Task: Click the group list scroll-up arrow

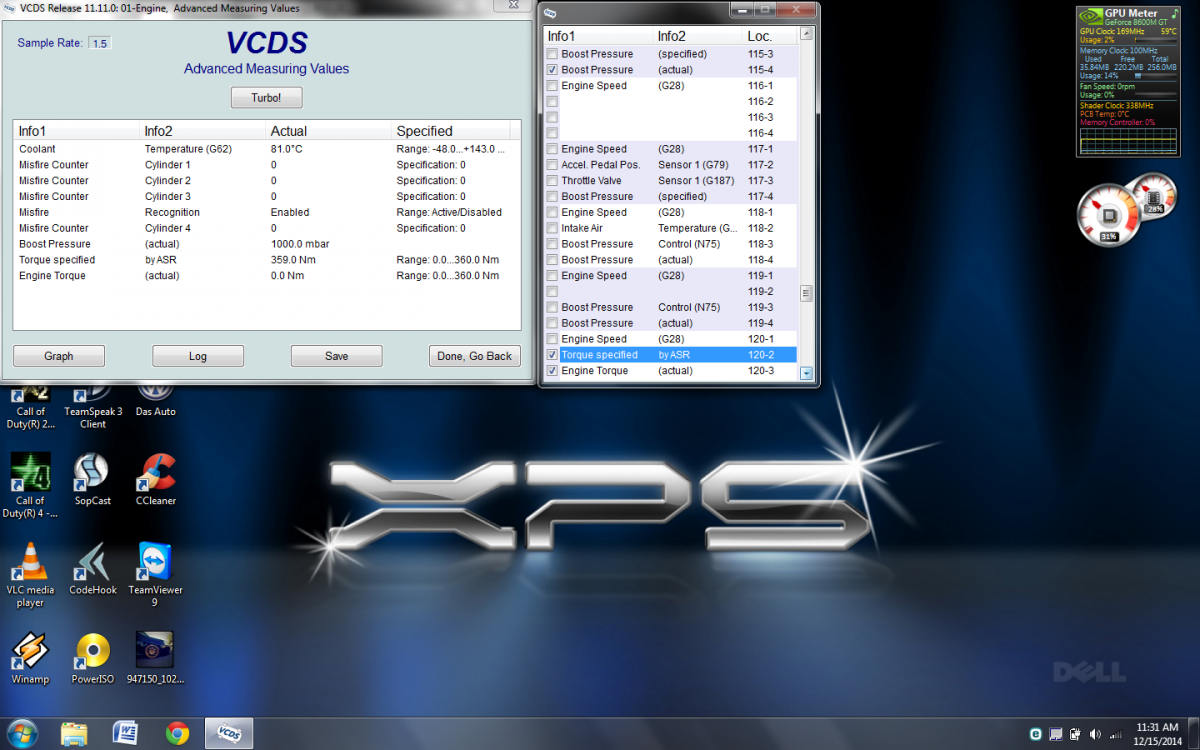Action: coord(807,36)
